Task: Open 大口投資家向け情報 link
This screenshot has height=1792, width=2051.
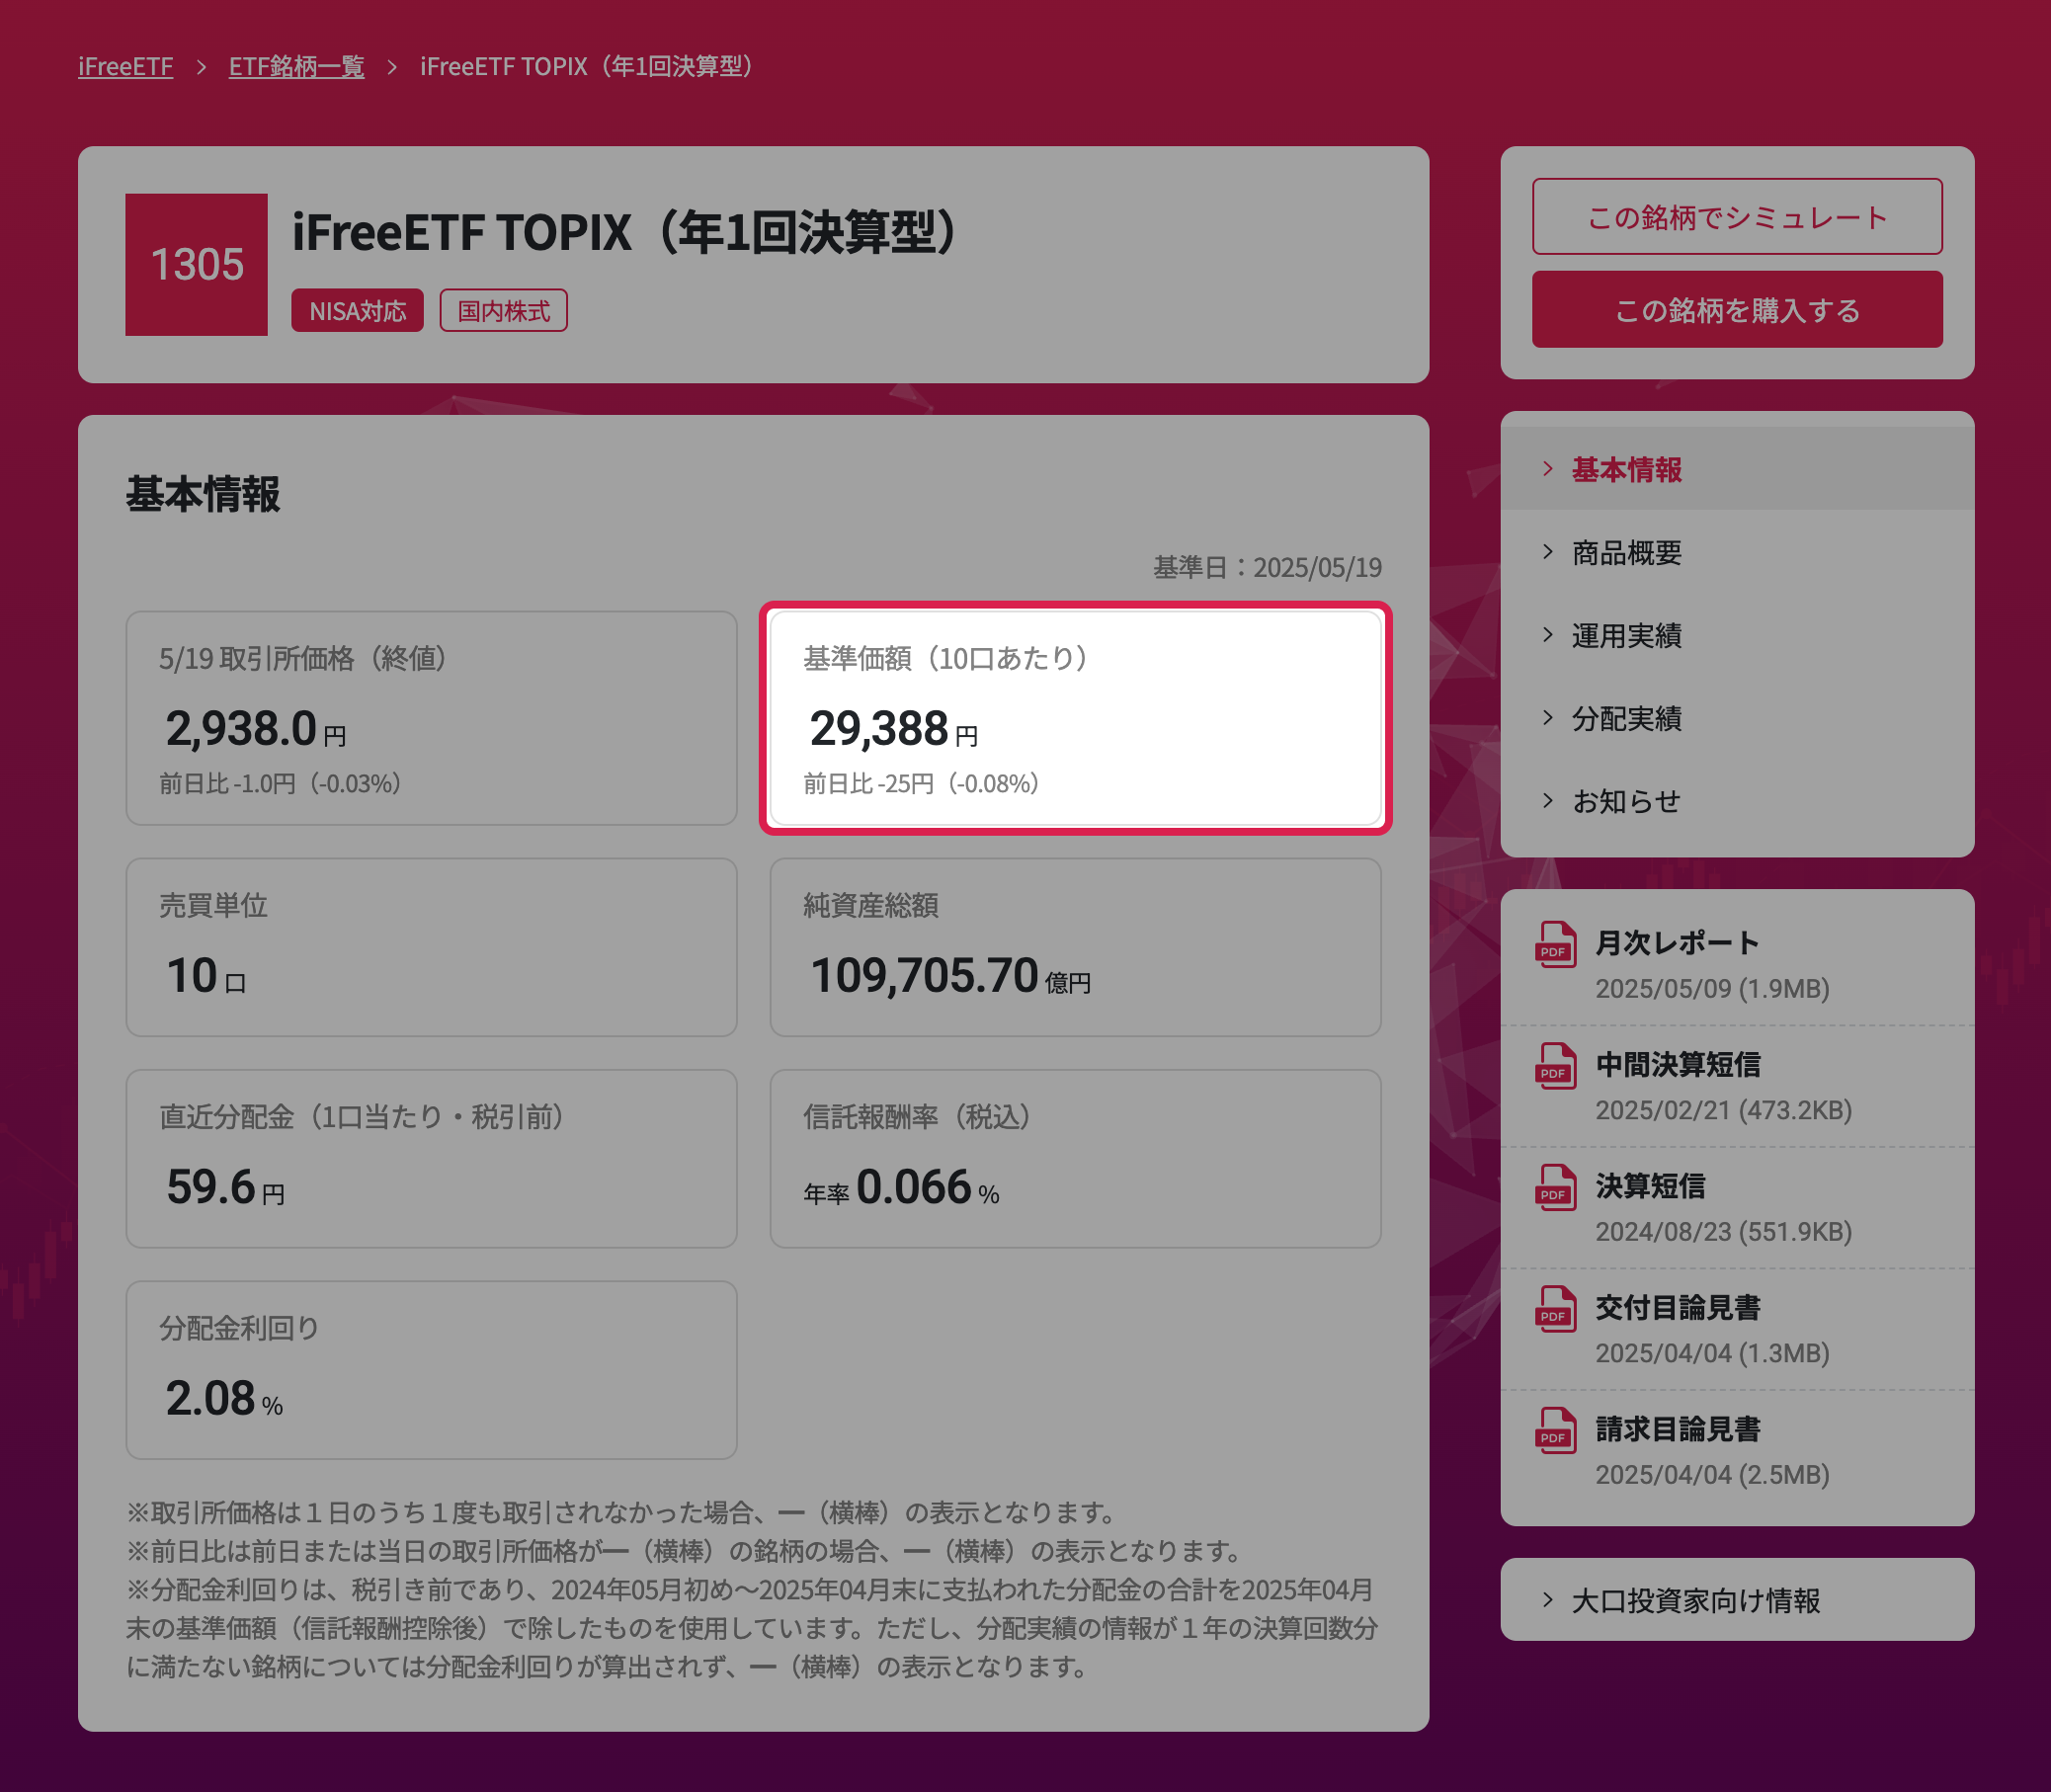Action: click(1737, 1600)
